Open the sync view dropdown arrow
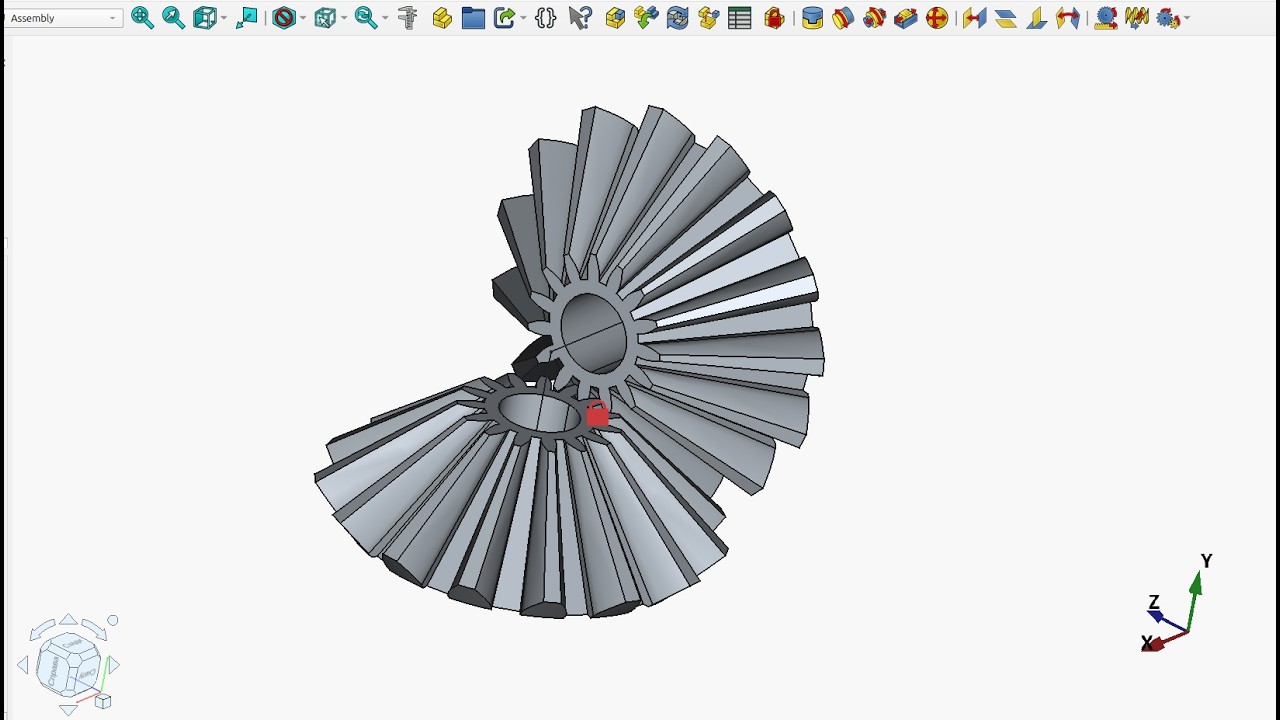The width and height of the screenshot is (1280, 720). (384, 18)
